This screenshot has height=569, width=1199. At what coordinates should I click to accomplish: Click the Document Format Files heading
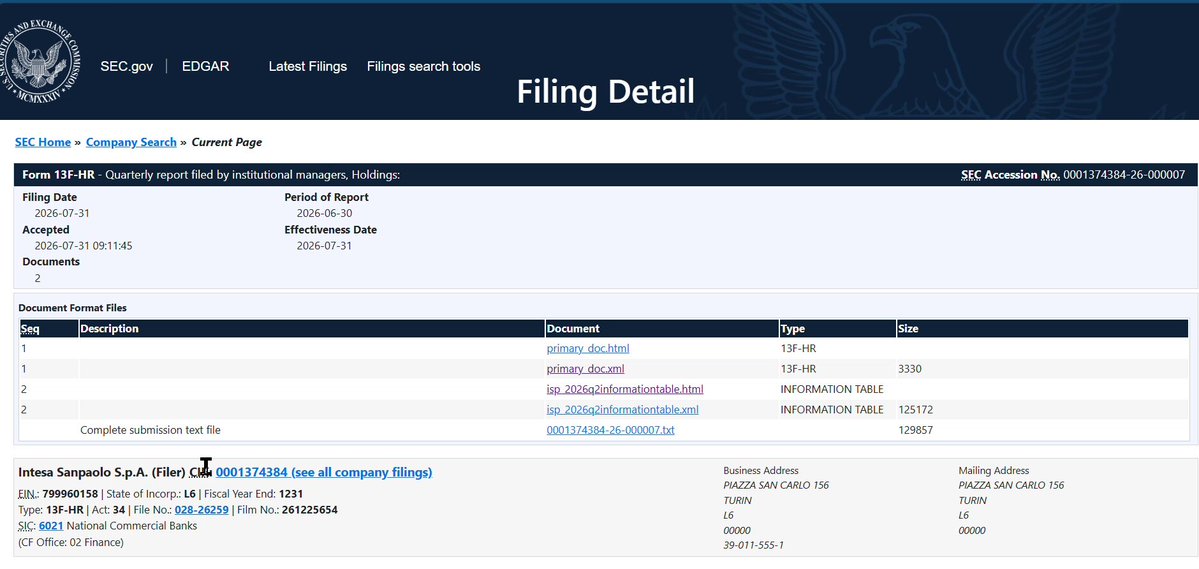click(x=73, y=308)
